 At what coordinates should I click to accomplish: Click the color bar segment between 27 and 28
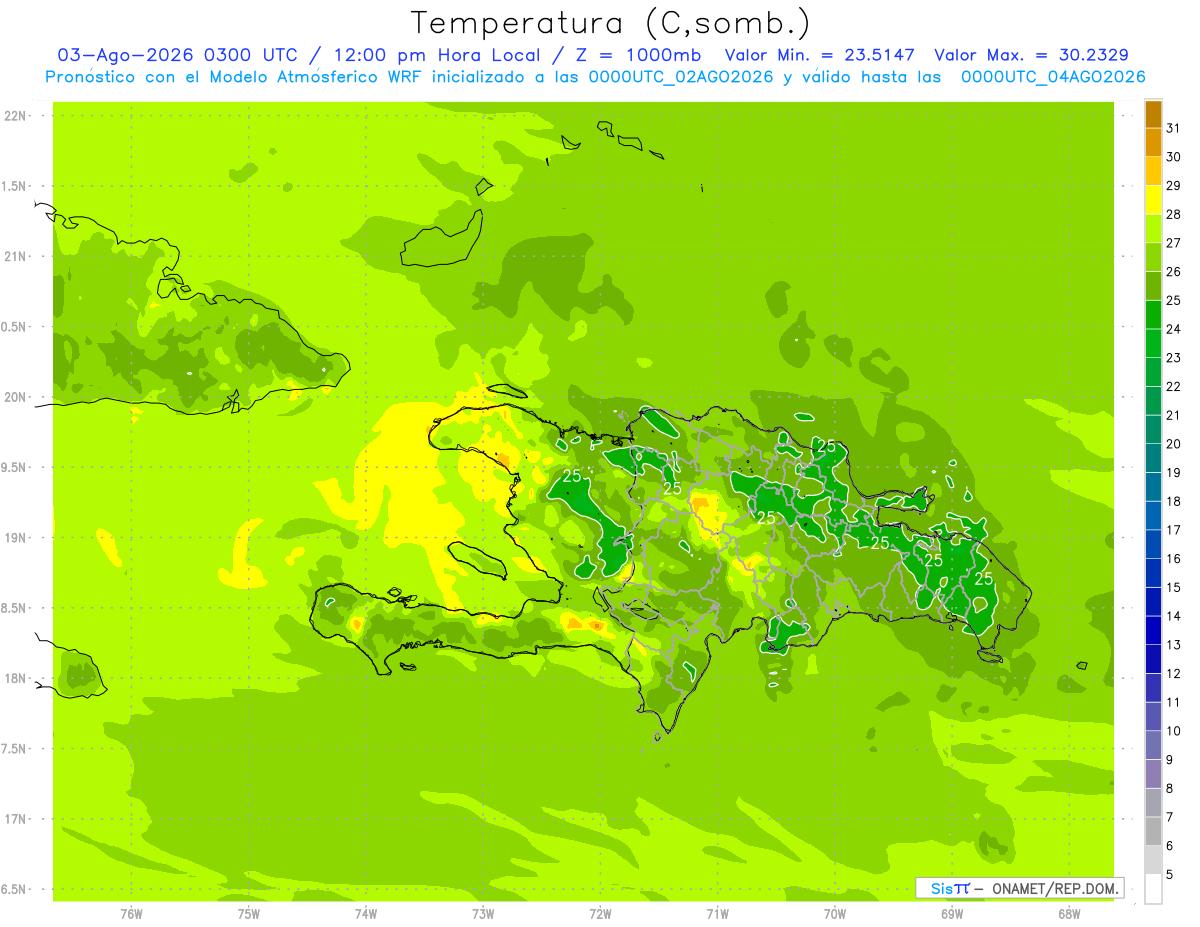tap(1153, 228)
